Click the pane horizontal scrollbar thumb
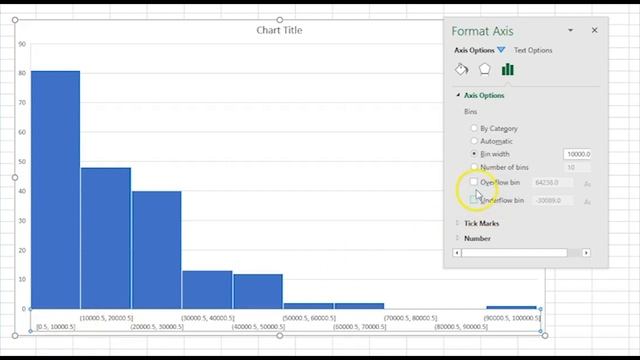Image resolution: width=640 pixels, height=360 pixels. (514, 253)
